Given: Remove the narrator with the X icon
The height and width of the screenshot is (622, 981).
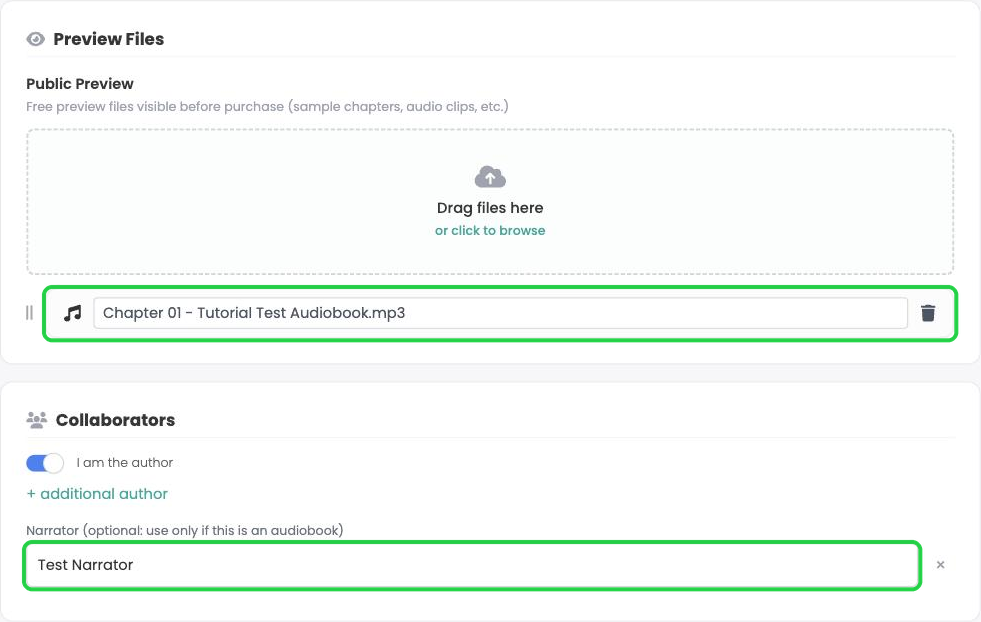Looking at the screenshot, I should [x=940, y=564].
